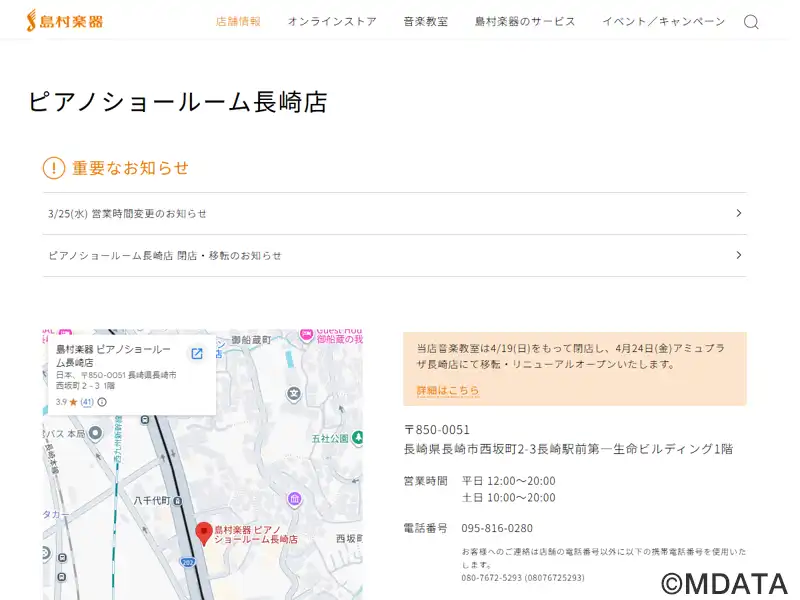800x600 pixels.
Task: Click the phone number 095-816-0280
Action: (x=497, y=528)
